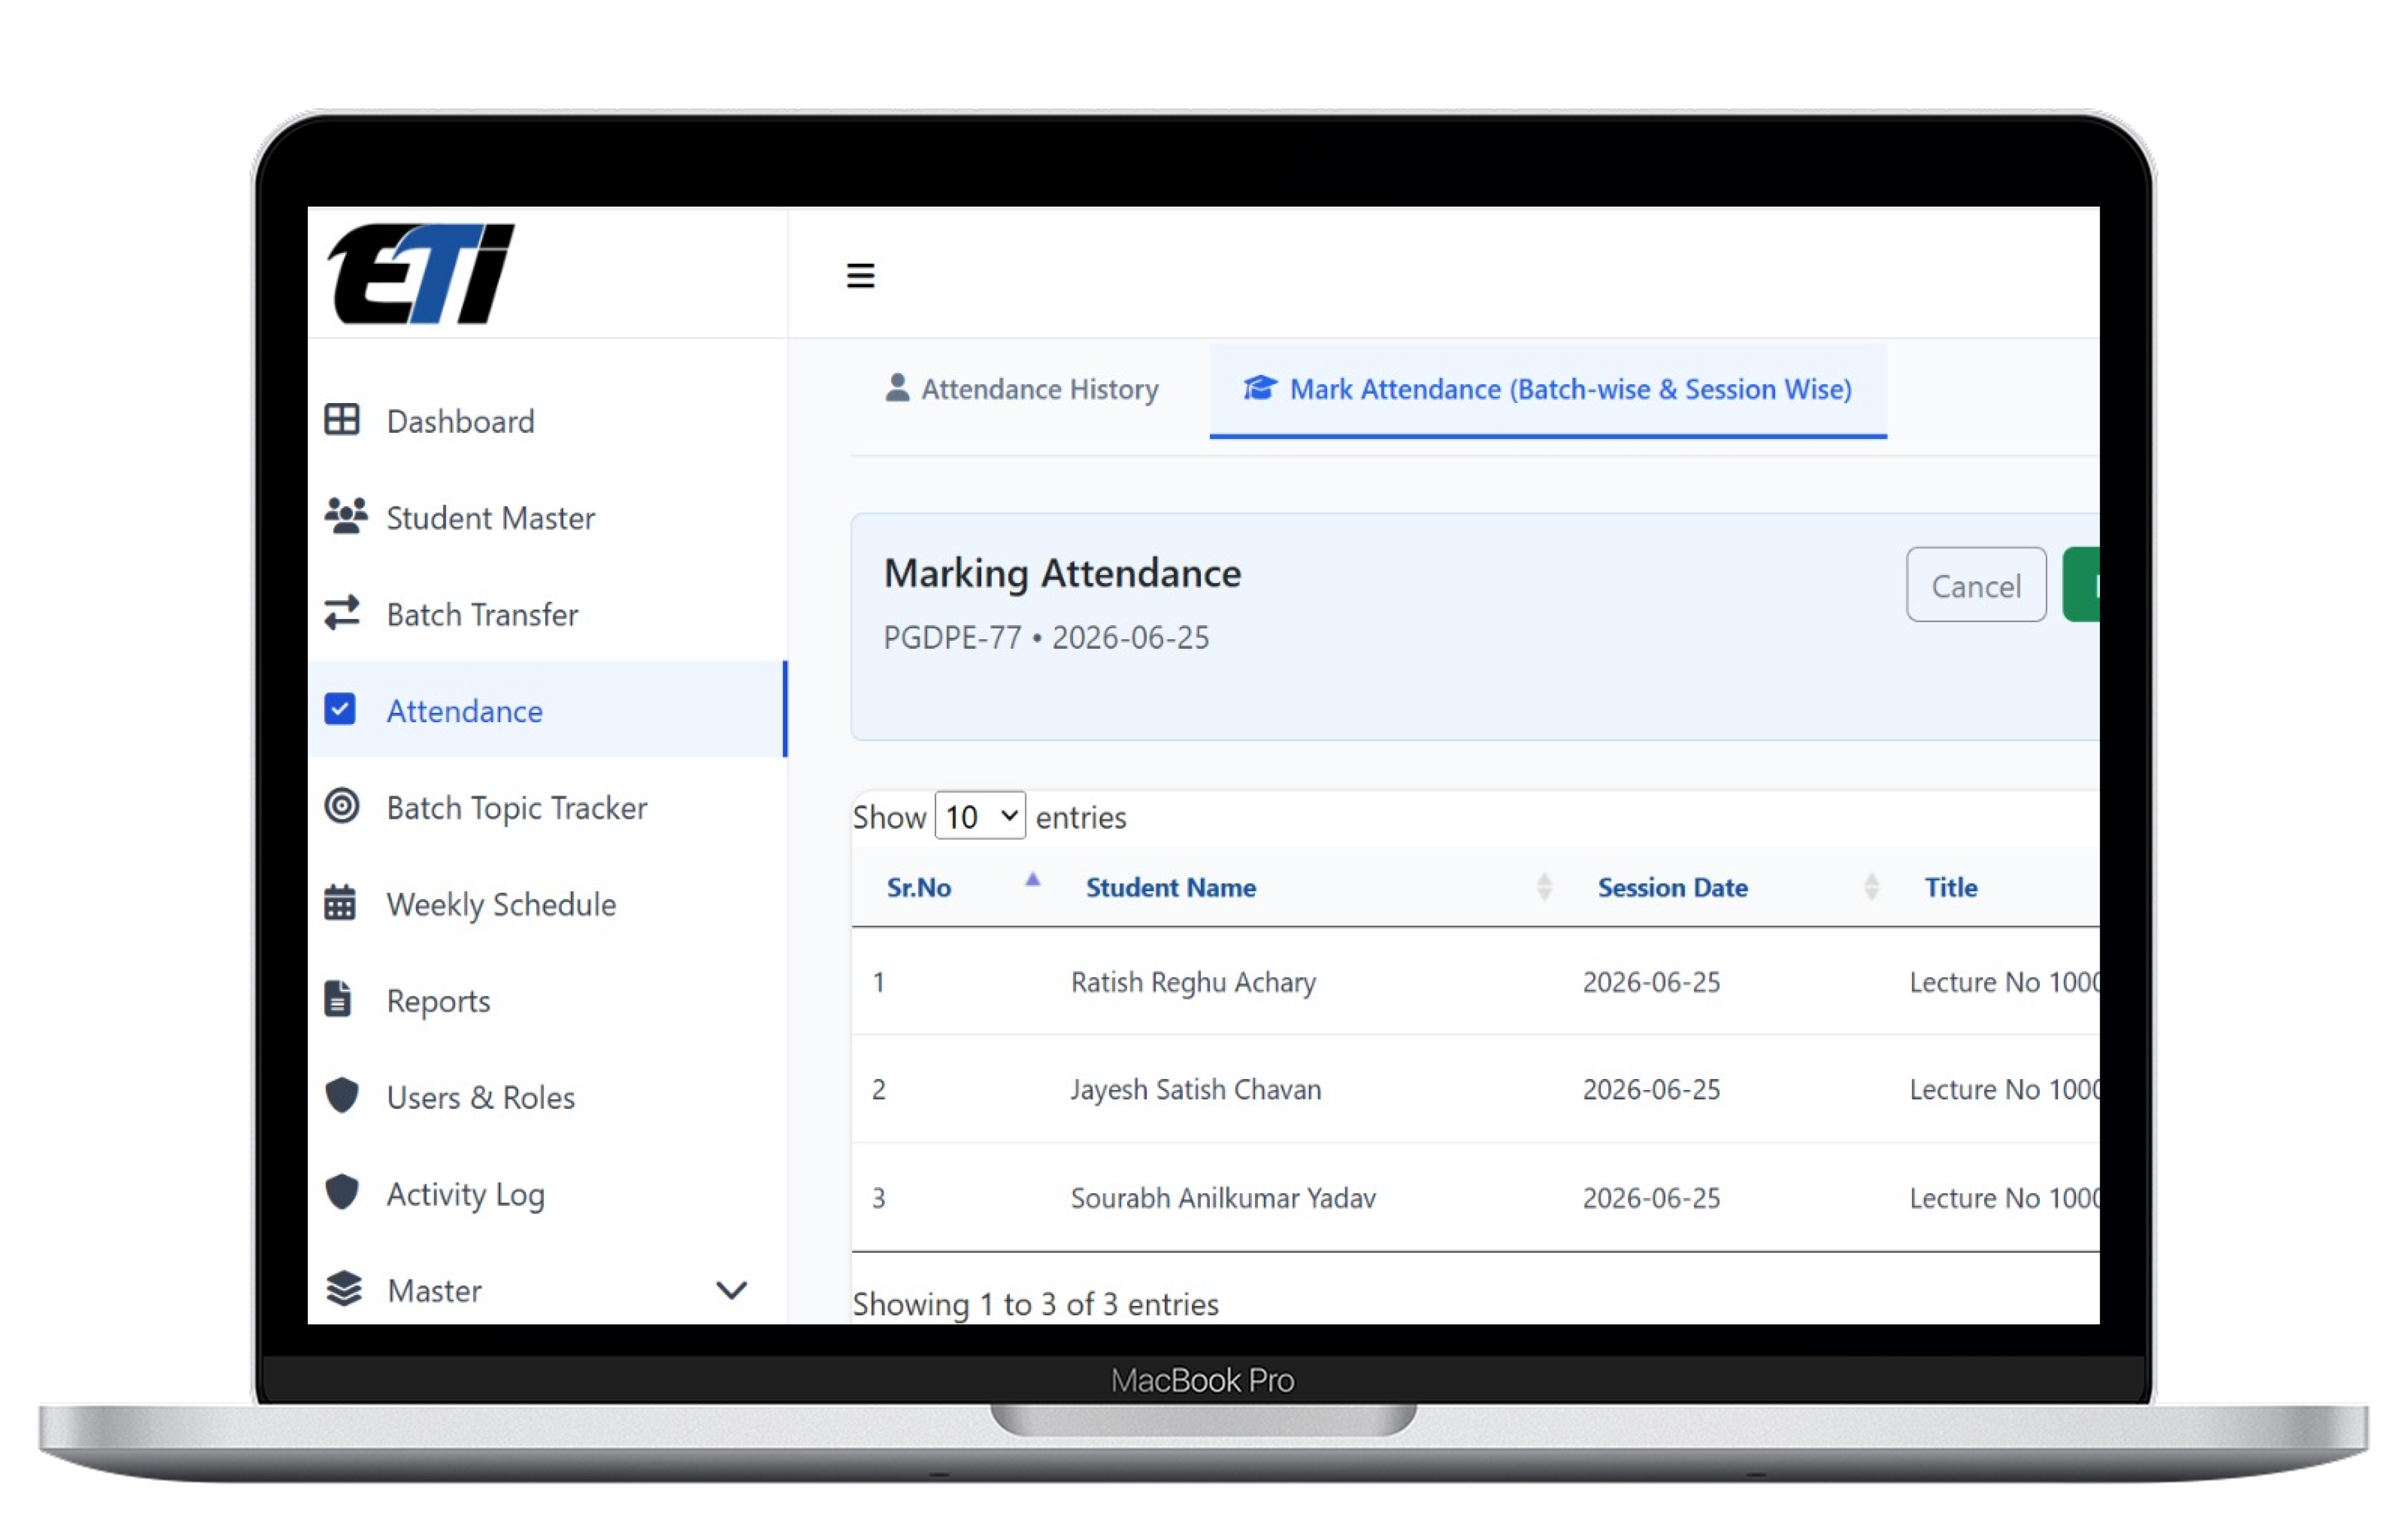Image resolution: width=2408 pixels, height=1531 pixels.
Task: Click the Reports document icon
Action: click(338, 999)
